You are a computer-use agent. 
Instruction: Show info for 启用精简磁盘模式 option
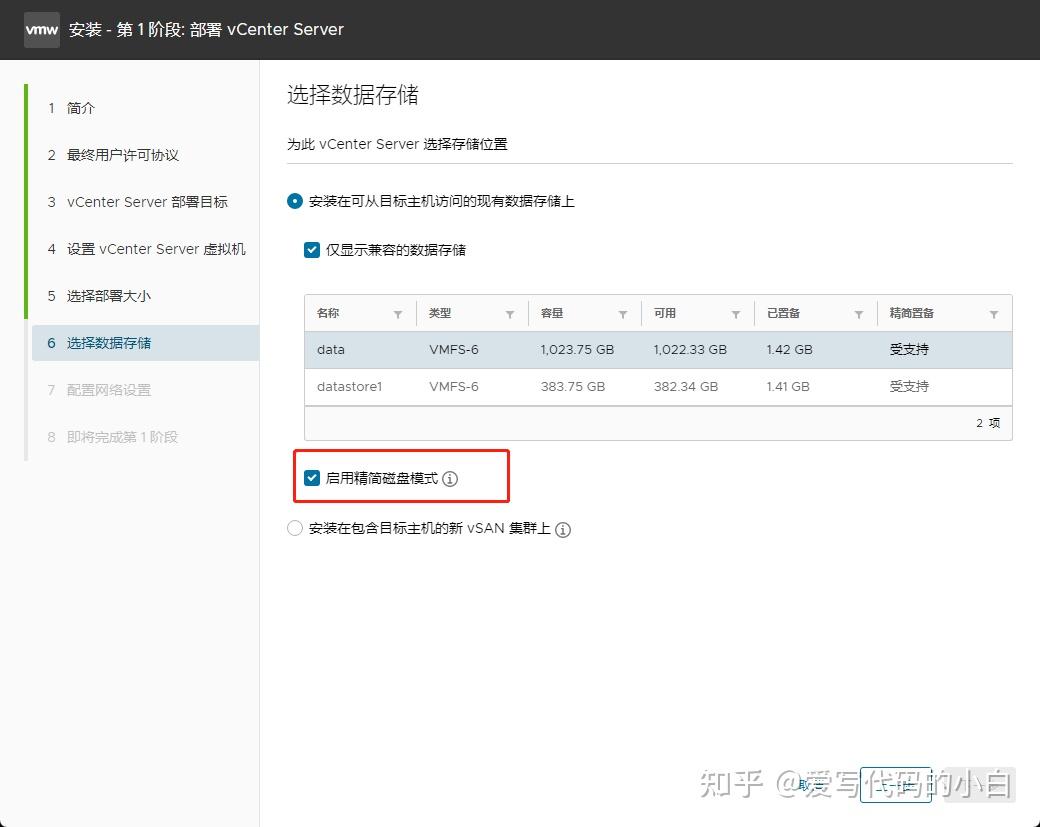450,479
